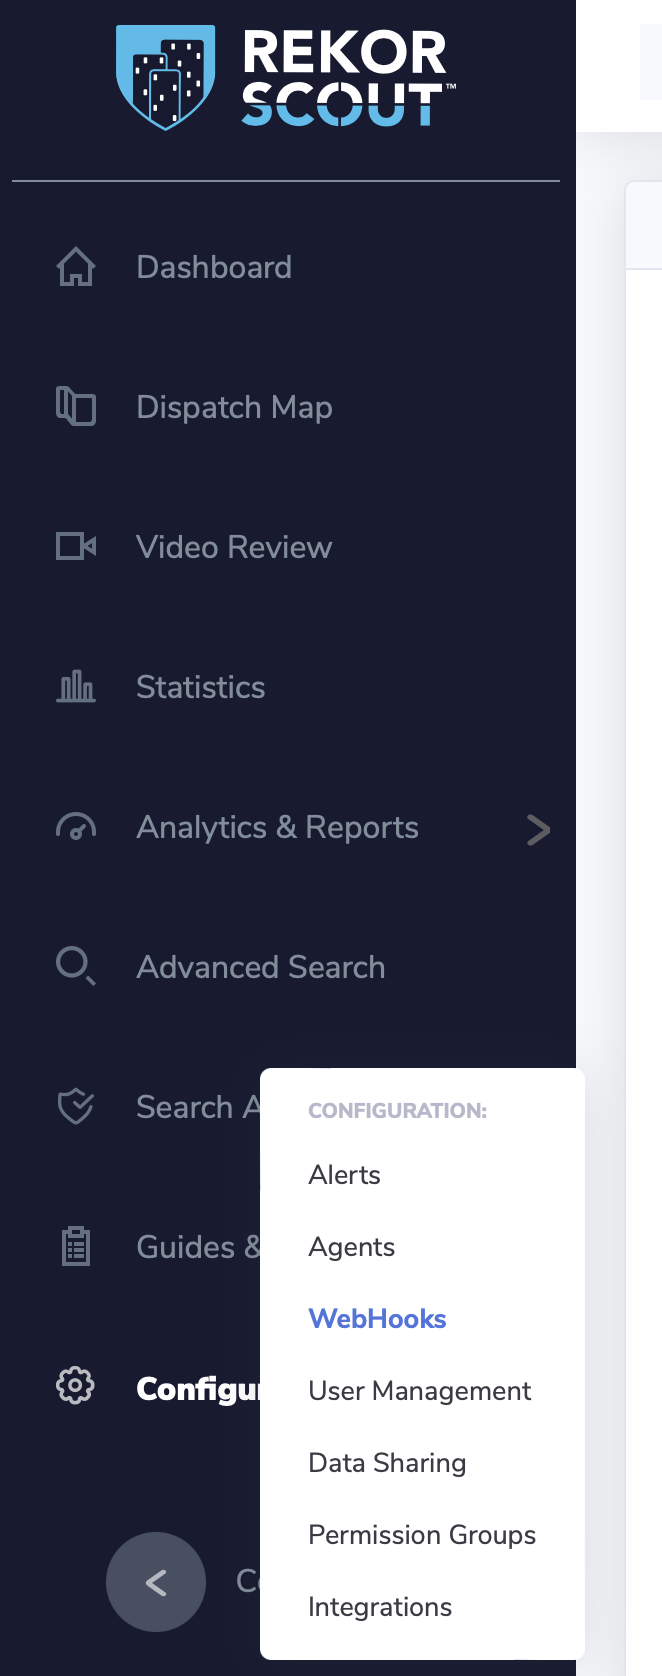Open the Dashboard page

click(214, 266)
